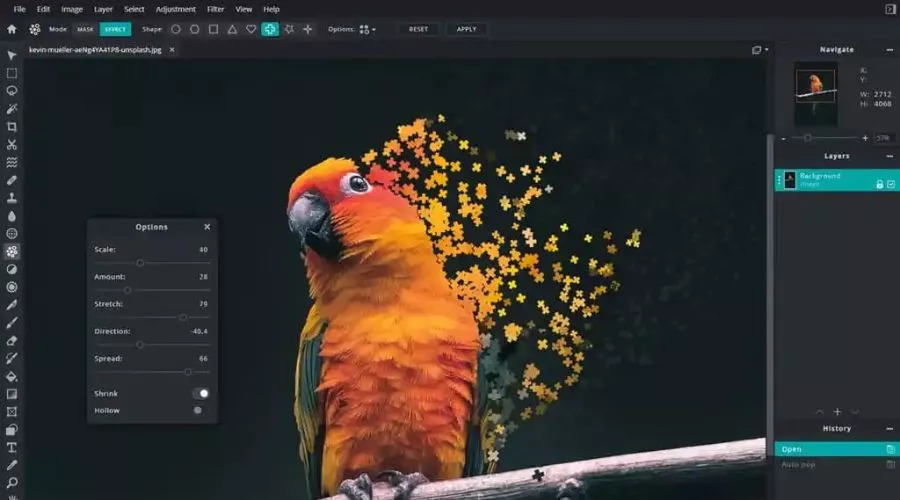The height and width of the screenshot is (500, 900).
Task: Select the Gradient tool
Action: pyautogui.click(x=11, y=394)
